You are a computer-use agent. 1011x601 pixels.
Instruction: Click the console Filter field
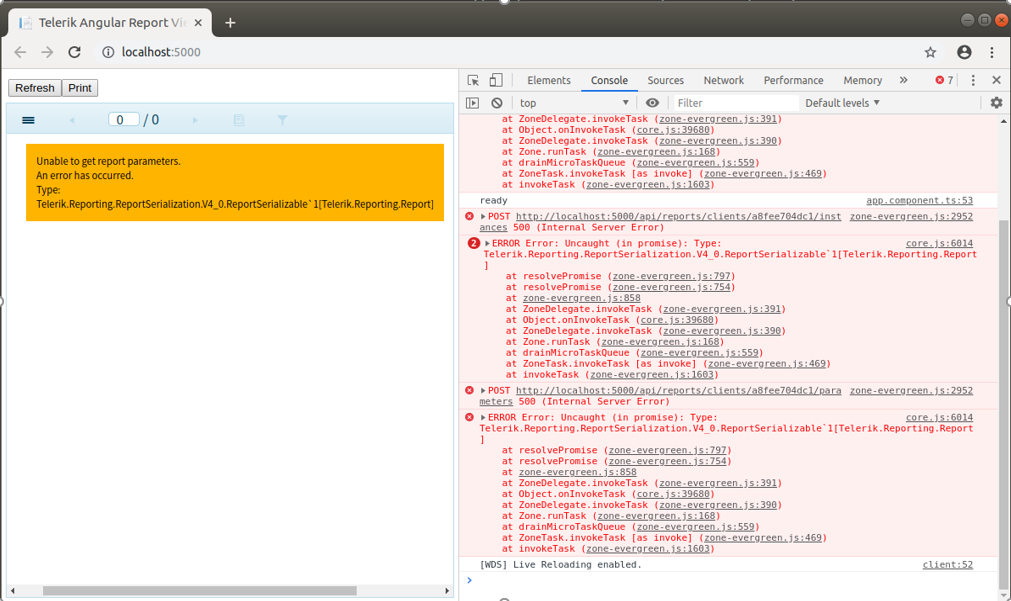[x=735, y=103]
